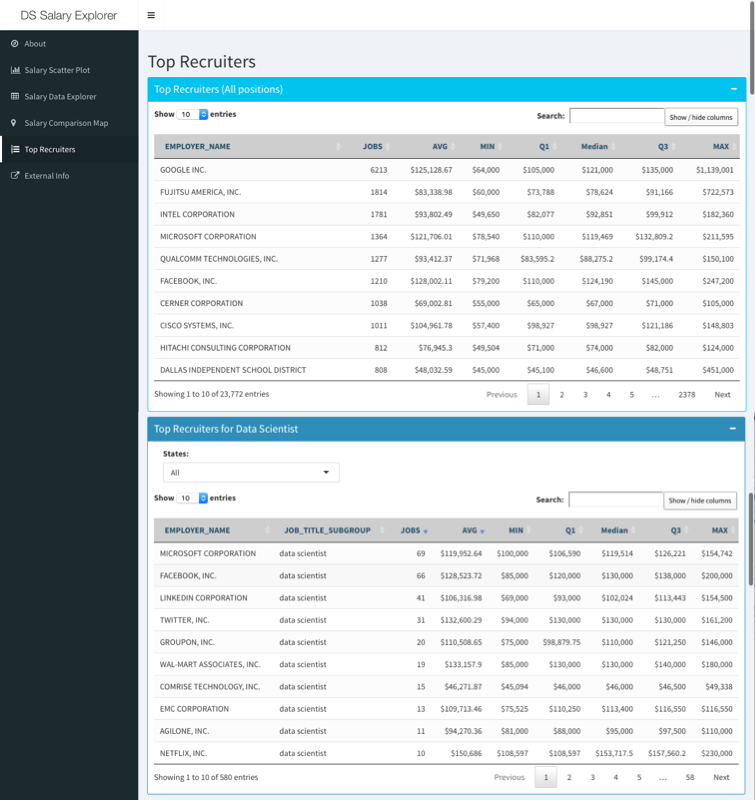Click Show / hide columns in All positions table
The height and width of the screenshot is (800, 755).
(x=701, y=117)
